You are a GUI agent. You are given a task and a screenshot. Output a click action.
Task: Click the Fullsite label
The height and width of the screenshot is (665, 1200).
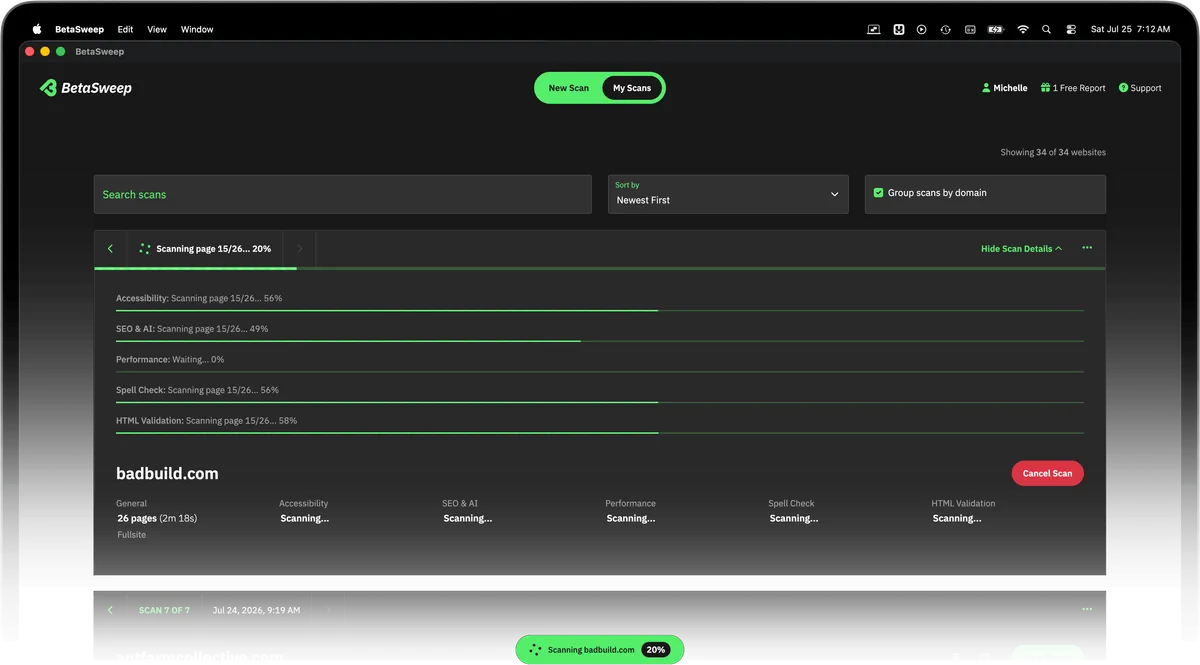132,535
